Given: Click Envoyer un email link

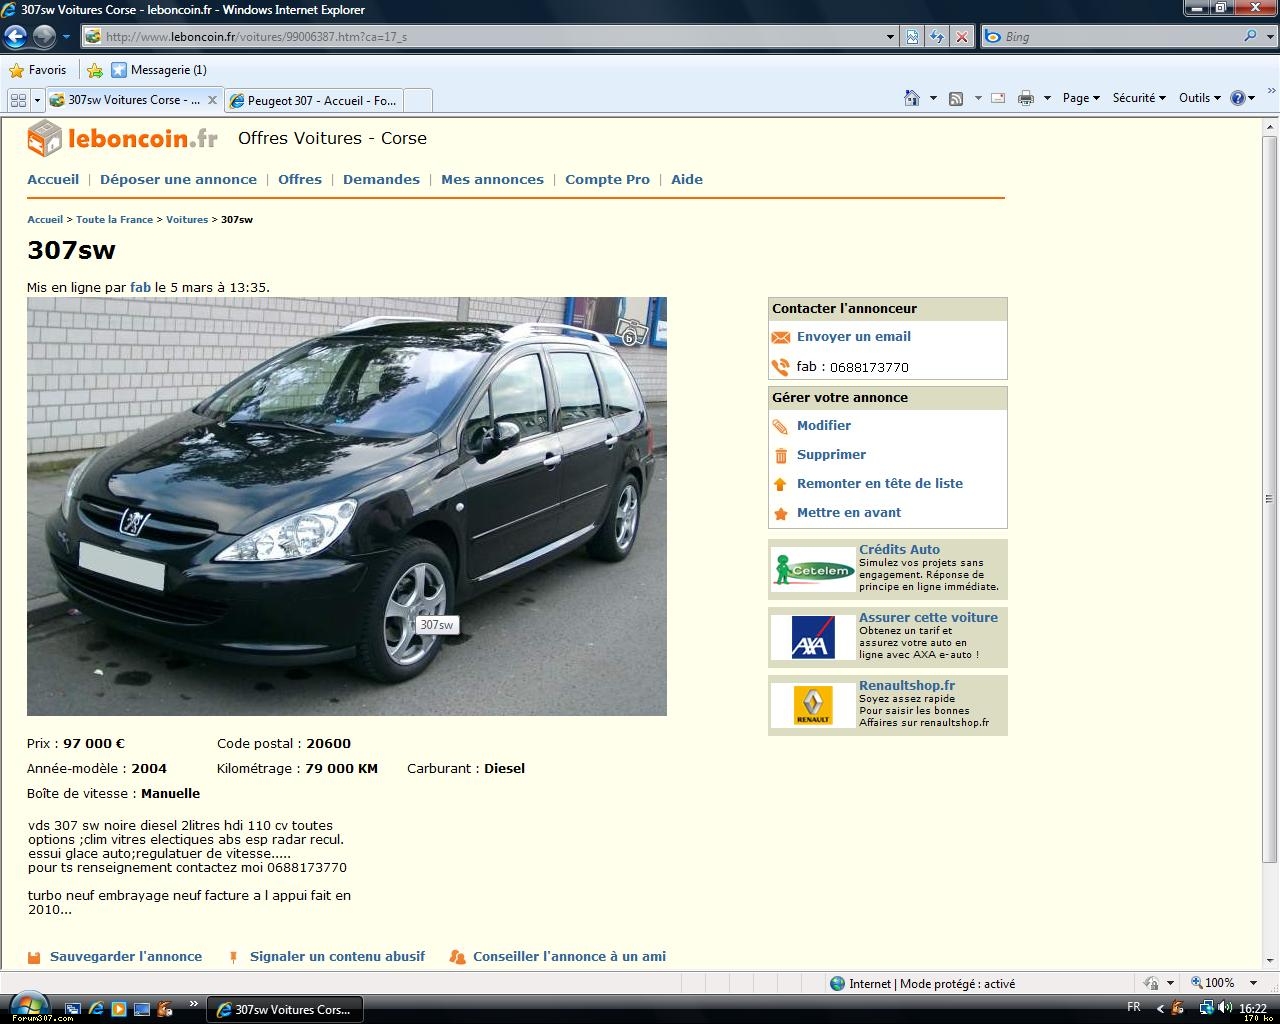Looking at the screenshot, I should (x=853, y=337).
